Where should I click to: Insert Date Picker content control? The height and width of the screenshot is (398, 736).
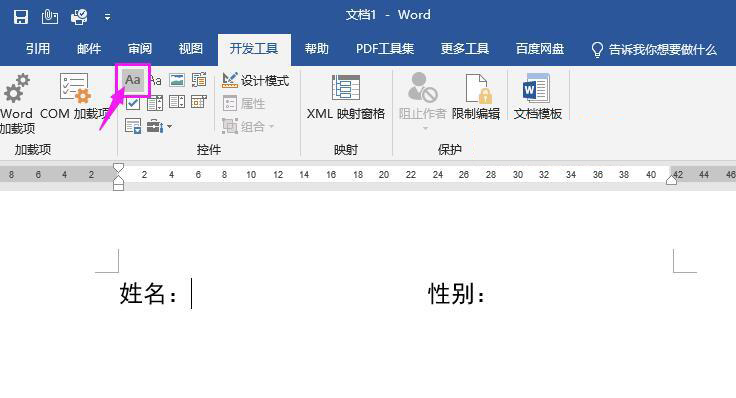point(199,102)
